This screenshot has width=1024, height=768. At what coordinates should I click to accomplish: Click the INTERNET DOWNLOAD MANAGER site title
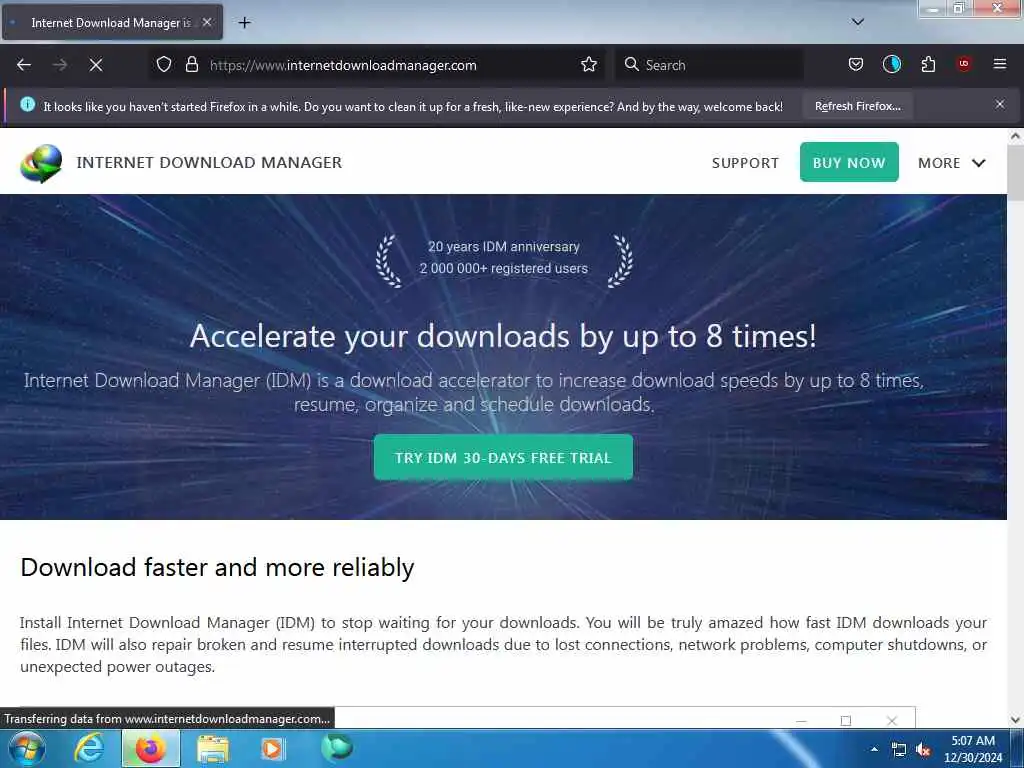209,163
